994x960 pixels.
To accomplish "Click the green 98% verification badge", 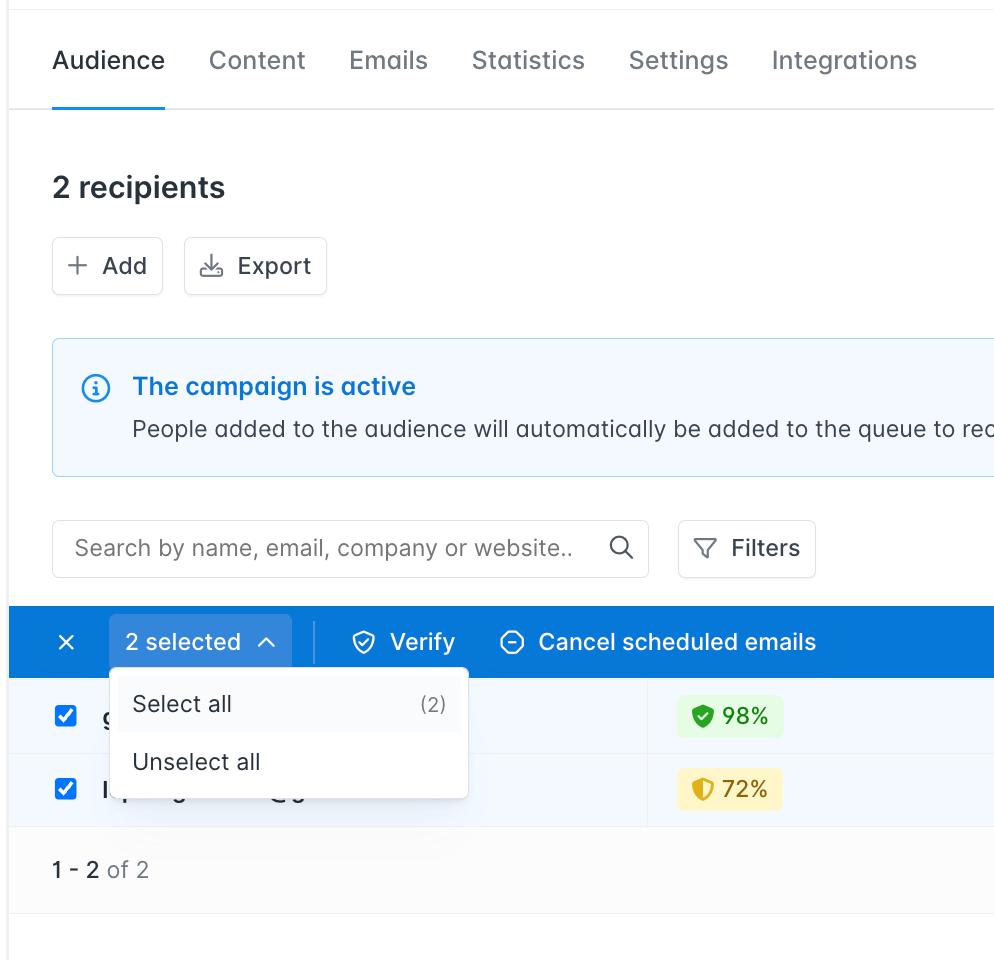I will click(x=730, y=717).
